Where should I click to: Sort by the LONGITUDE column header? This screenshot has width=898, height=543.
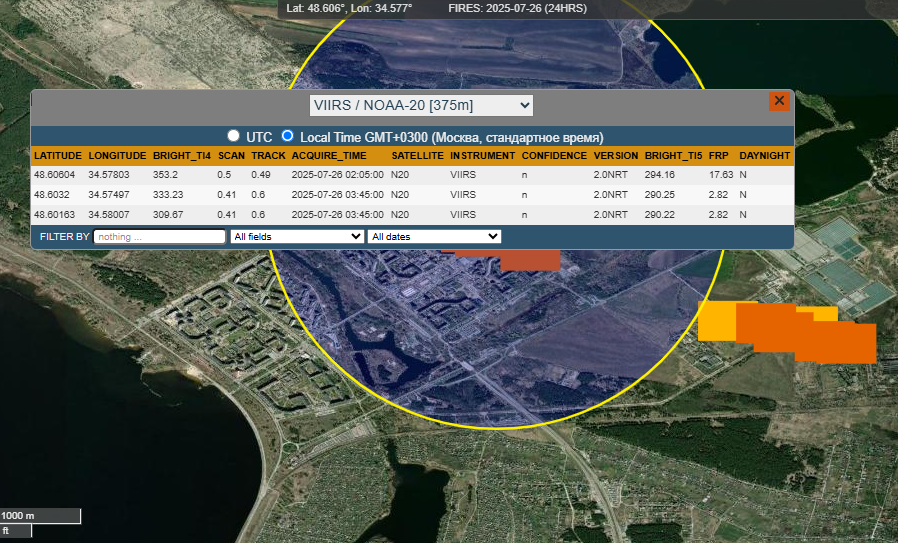pyautogui.click(x=117, y=156)
